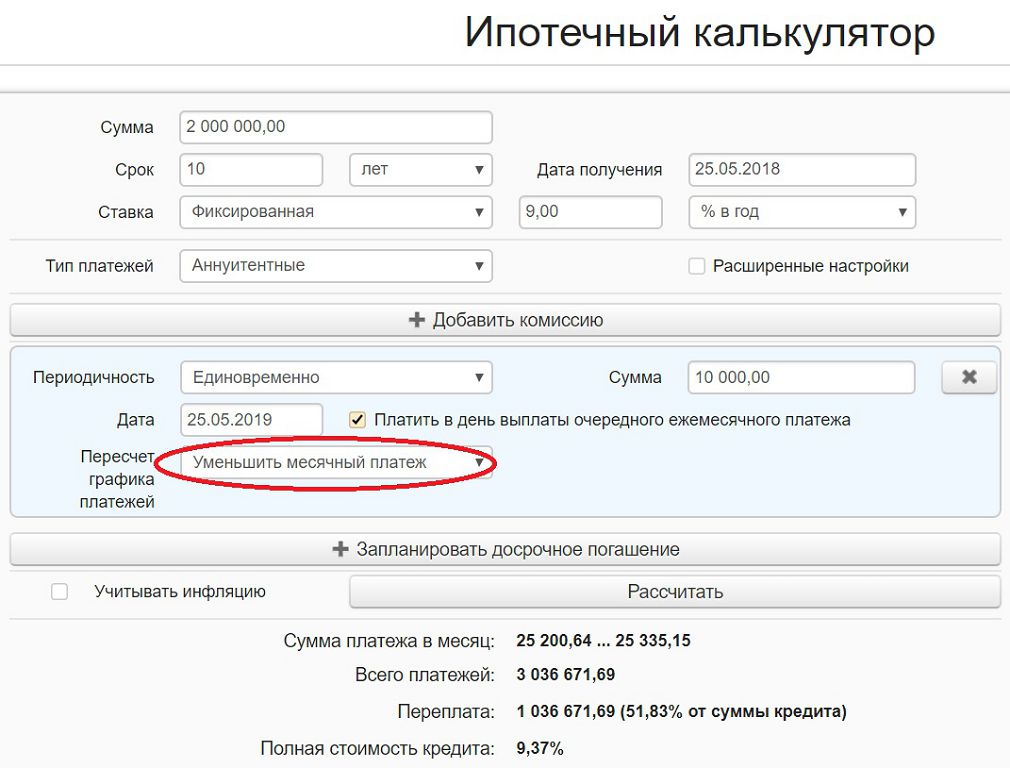1010x768 pixels.
Task: Open the rate type dropdown 'Фиксированная'
Action: click(x=336, y=212)
